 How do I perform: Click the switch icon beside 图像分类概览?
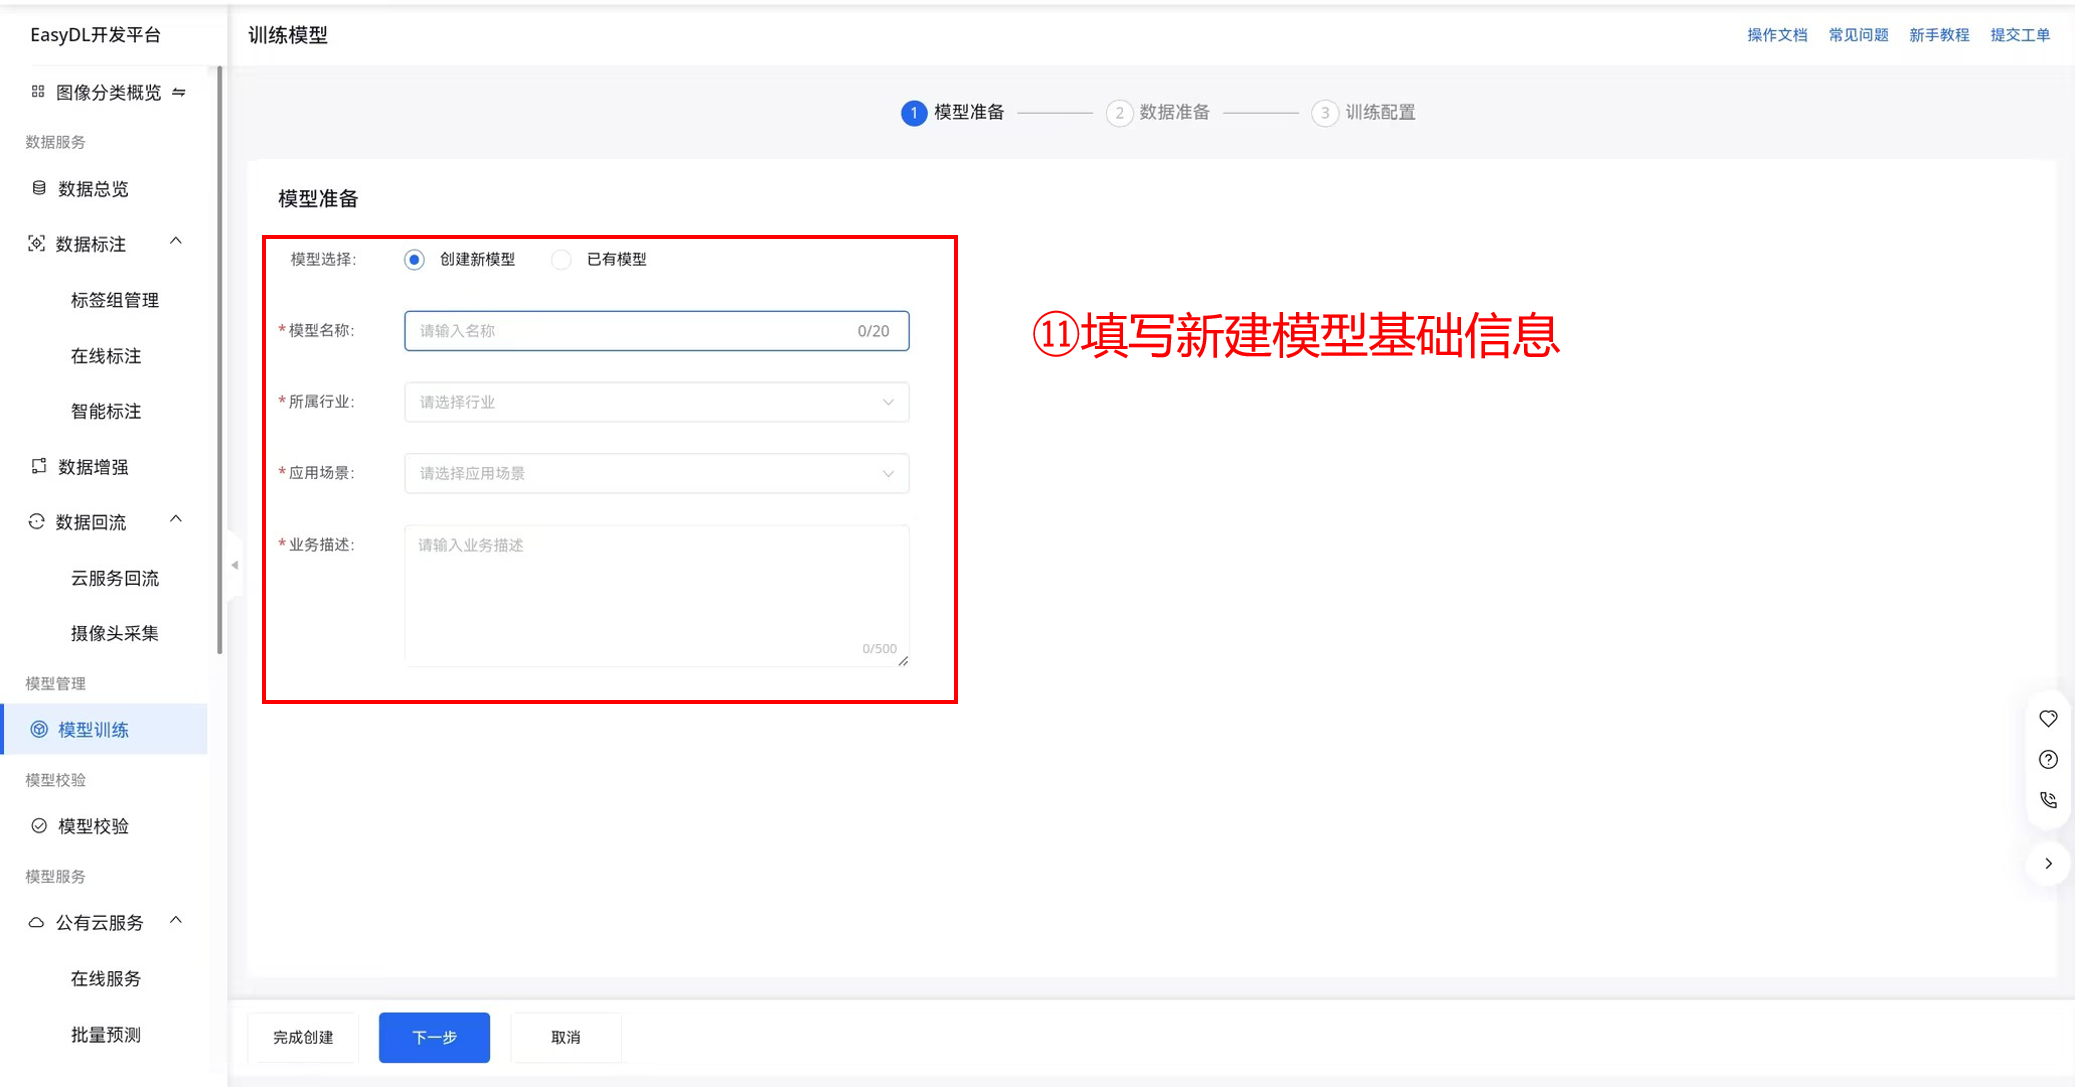(179, 92)
